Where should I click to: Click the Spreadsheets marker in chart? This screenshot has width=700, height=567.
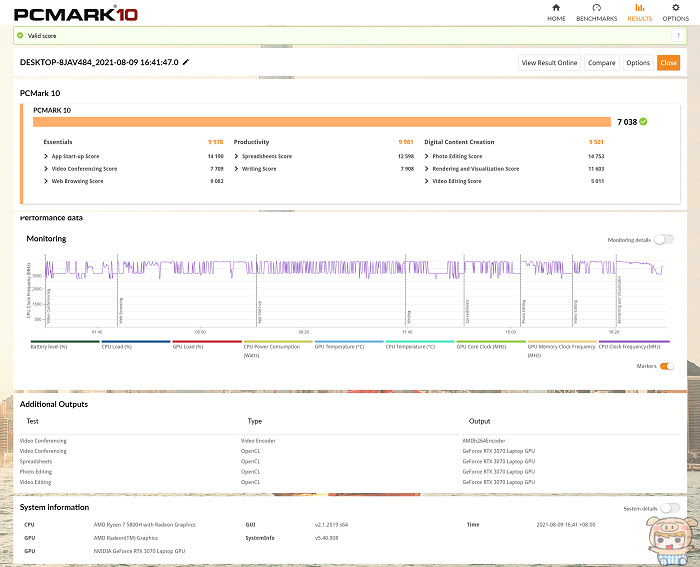pos(467,311)
